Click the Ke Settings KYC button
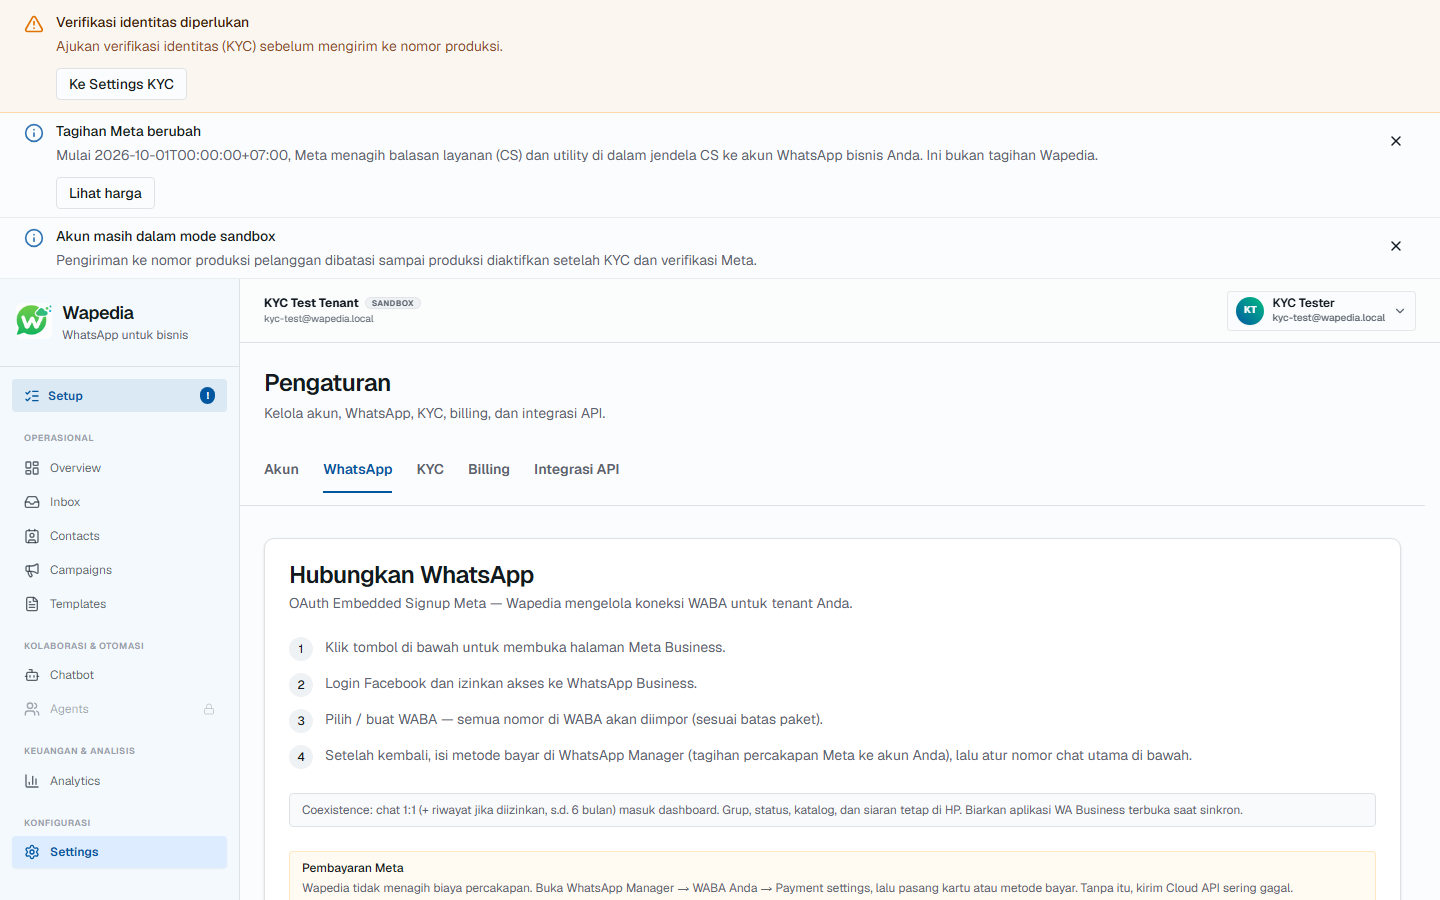1440x900 pixels. click(121, 84)
